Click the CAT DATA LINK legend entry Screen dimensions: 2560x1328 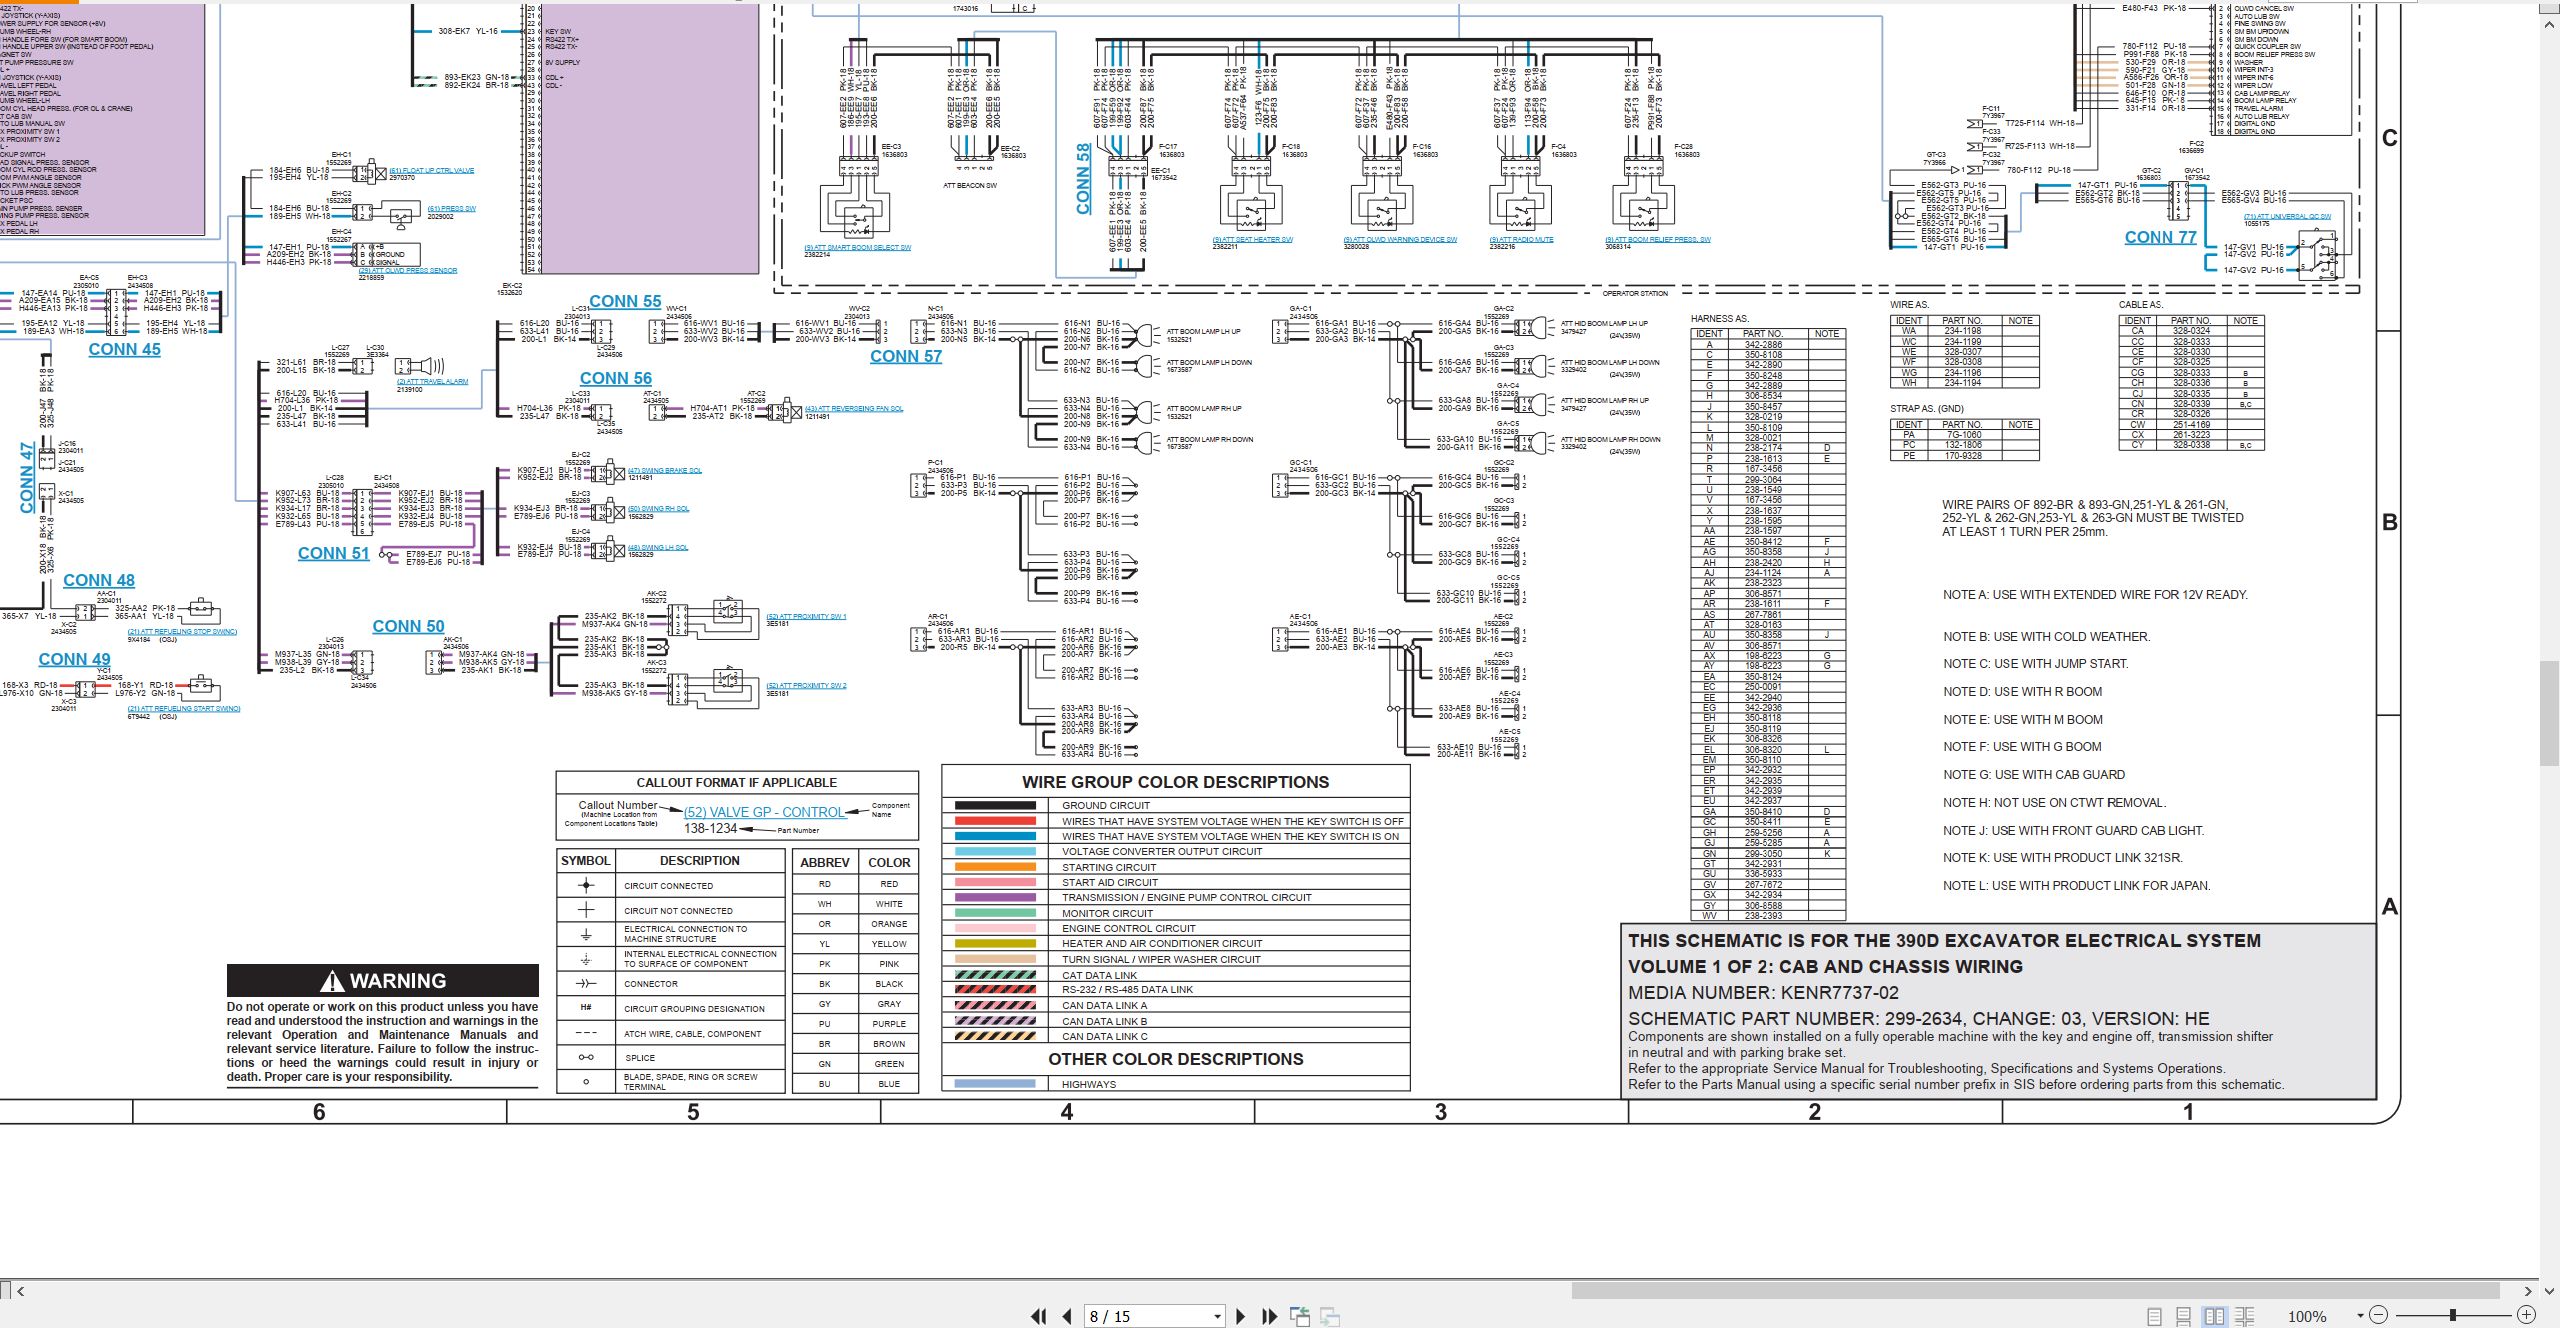coord(1099,975)
